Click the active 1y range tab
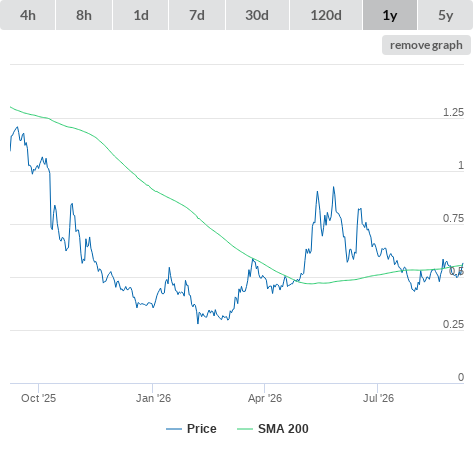The image size is (474, 455). click(x=390, y=15)
